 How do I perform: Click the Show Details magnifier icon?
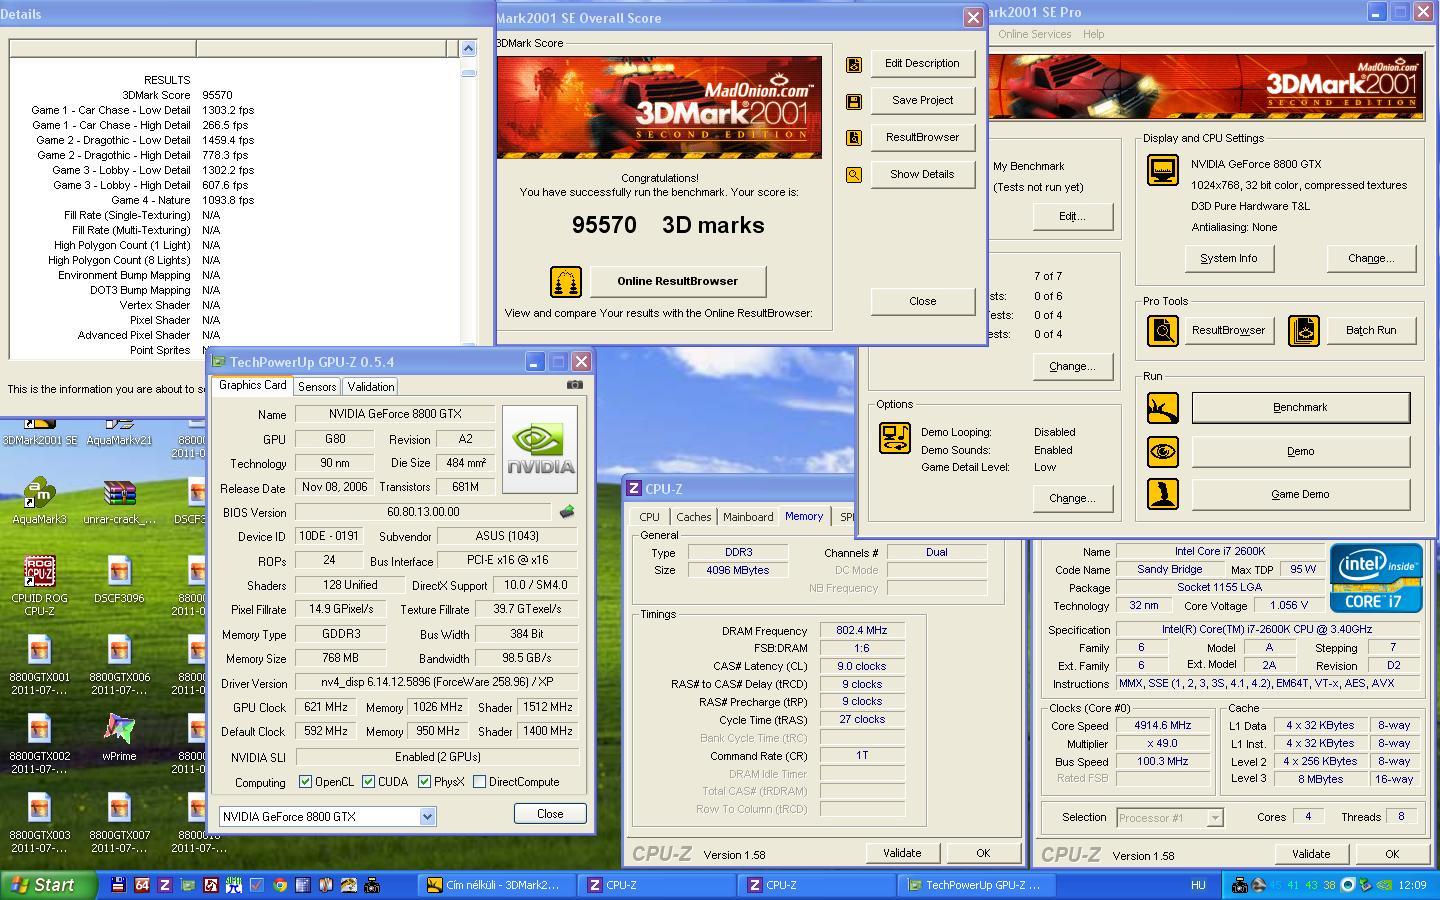click(853, 175)
